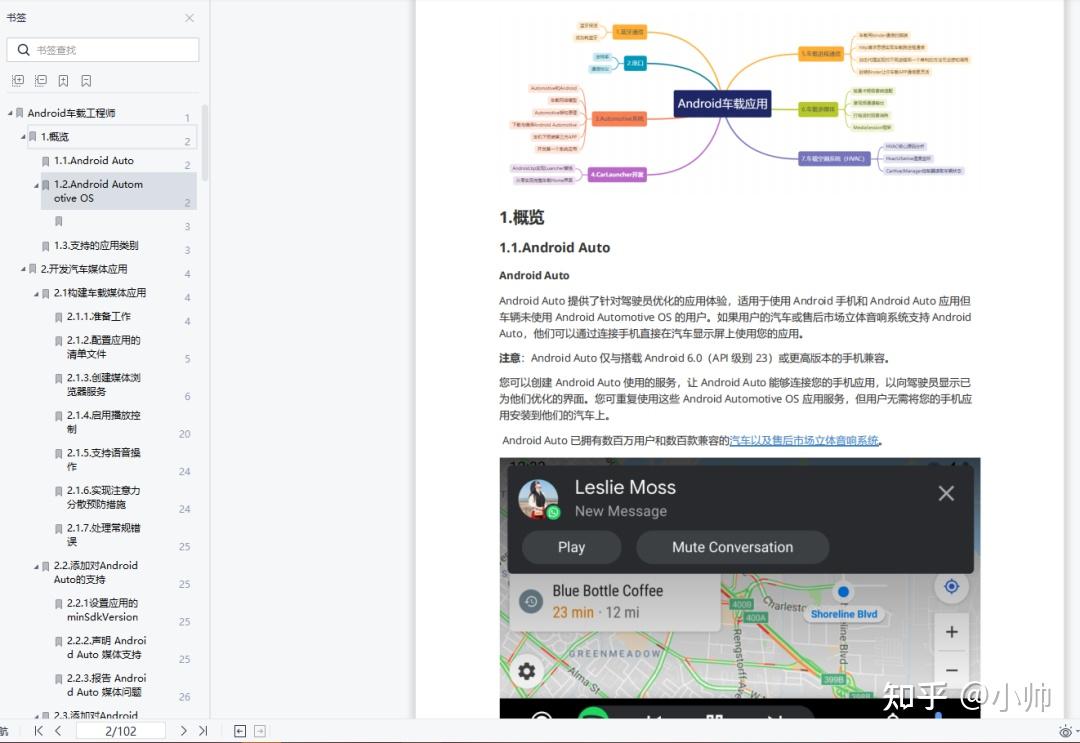The height and width of the screenshot is (743, 1080).
Task: Click the add bookmark icon
Action: point(63,80)
